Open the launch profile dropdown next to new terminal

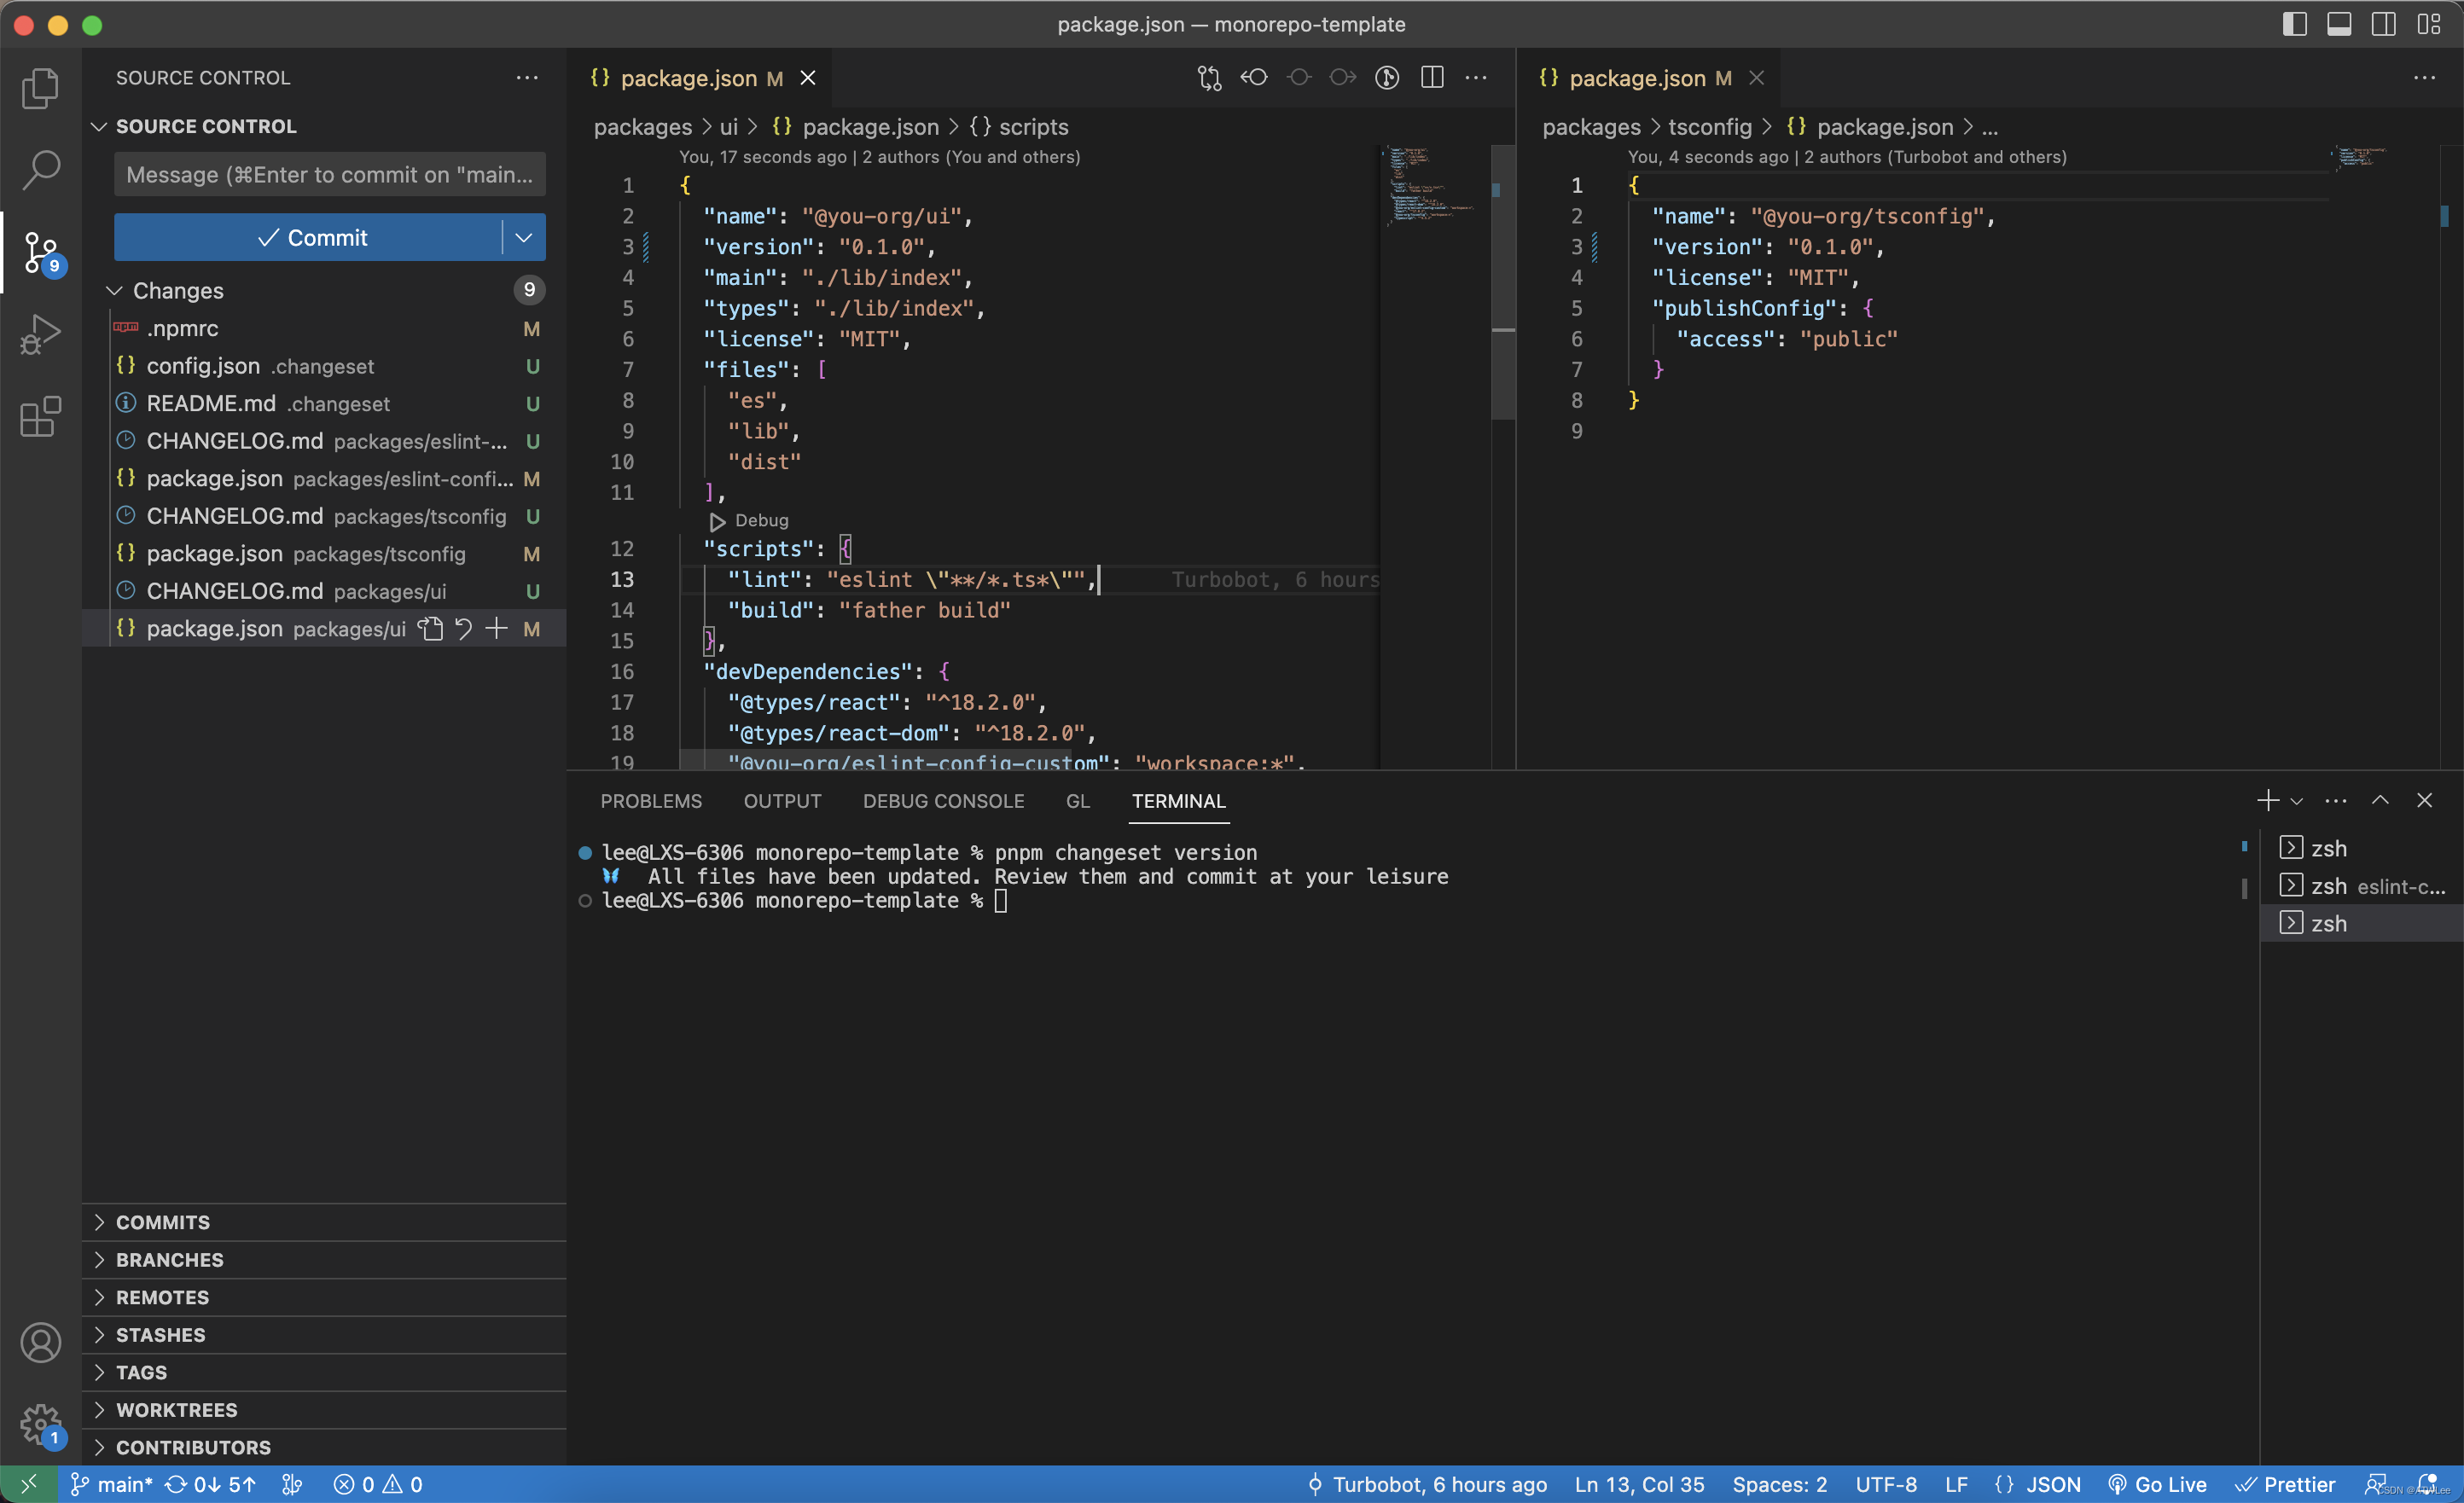click(2297, 801)
